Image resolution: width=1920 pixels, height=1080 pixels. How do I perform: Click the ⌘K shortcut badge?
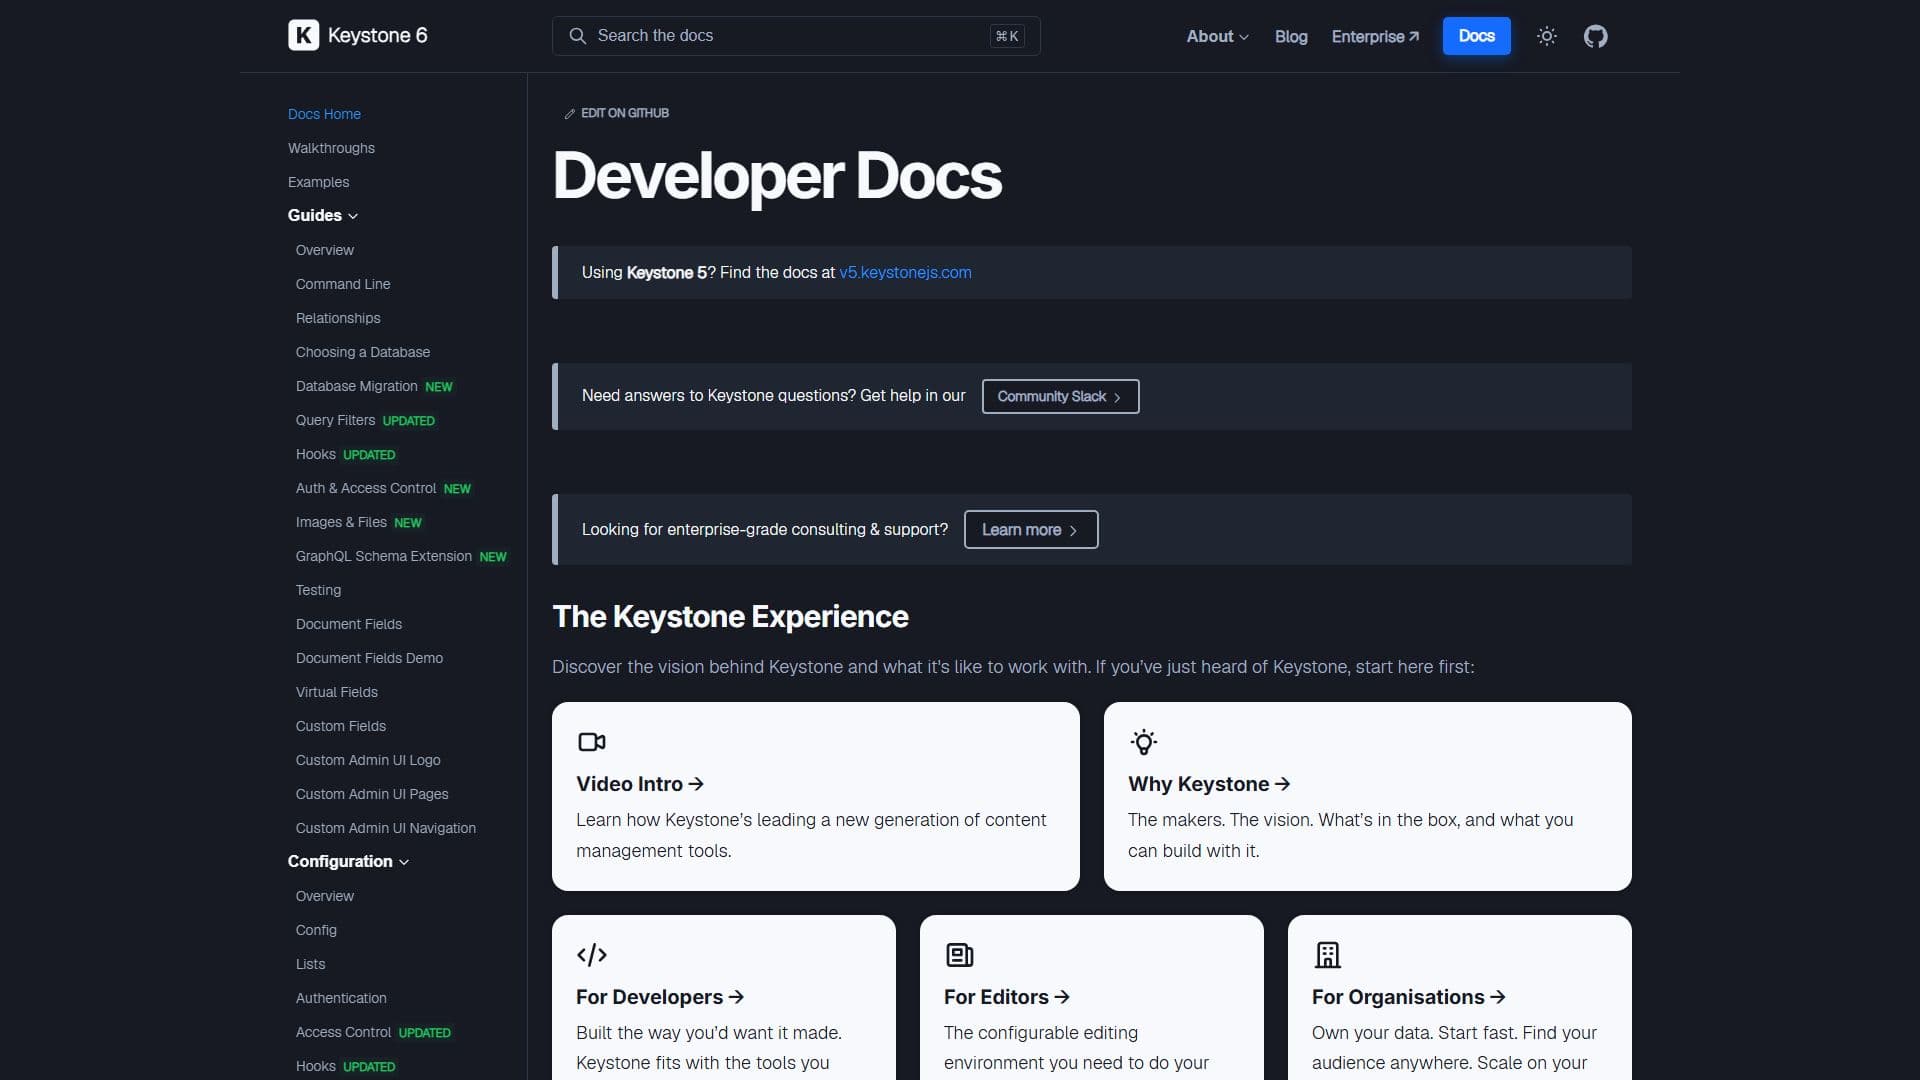coord(1007,36)
